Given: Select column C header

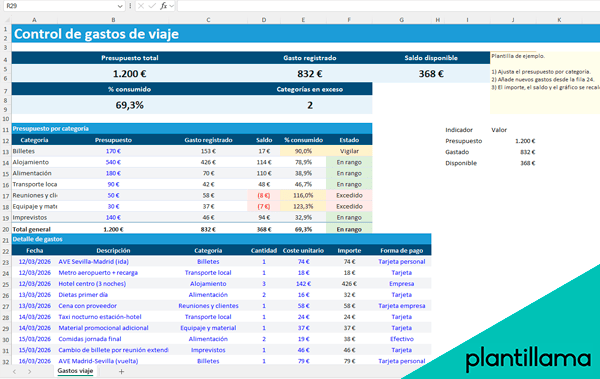Looking at the screenshot, I should [208, 20].
